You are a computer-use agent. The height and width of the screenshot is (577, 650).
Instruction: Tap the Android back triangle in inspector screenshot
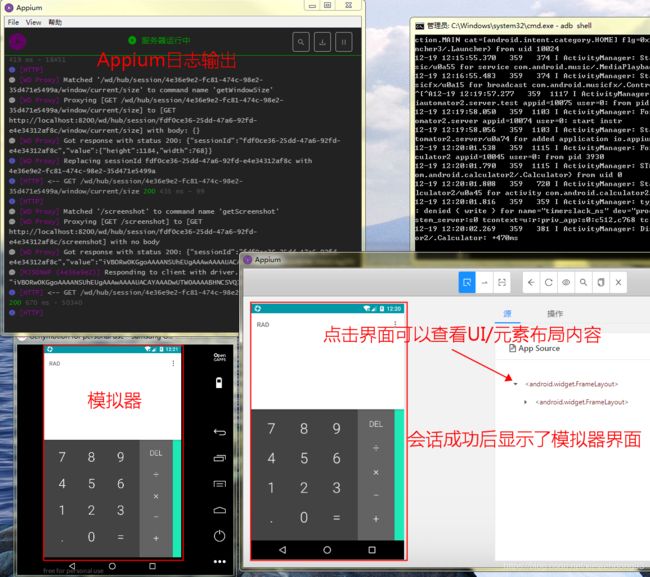(283, 550)
